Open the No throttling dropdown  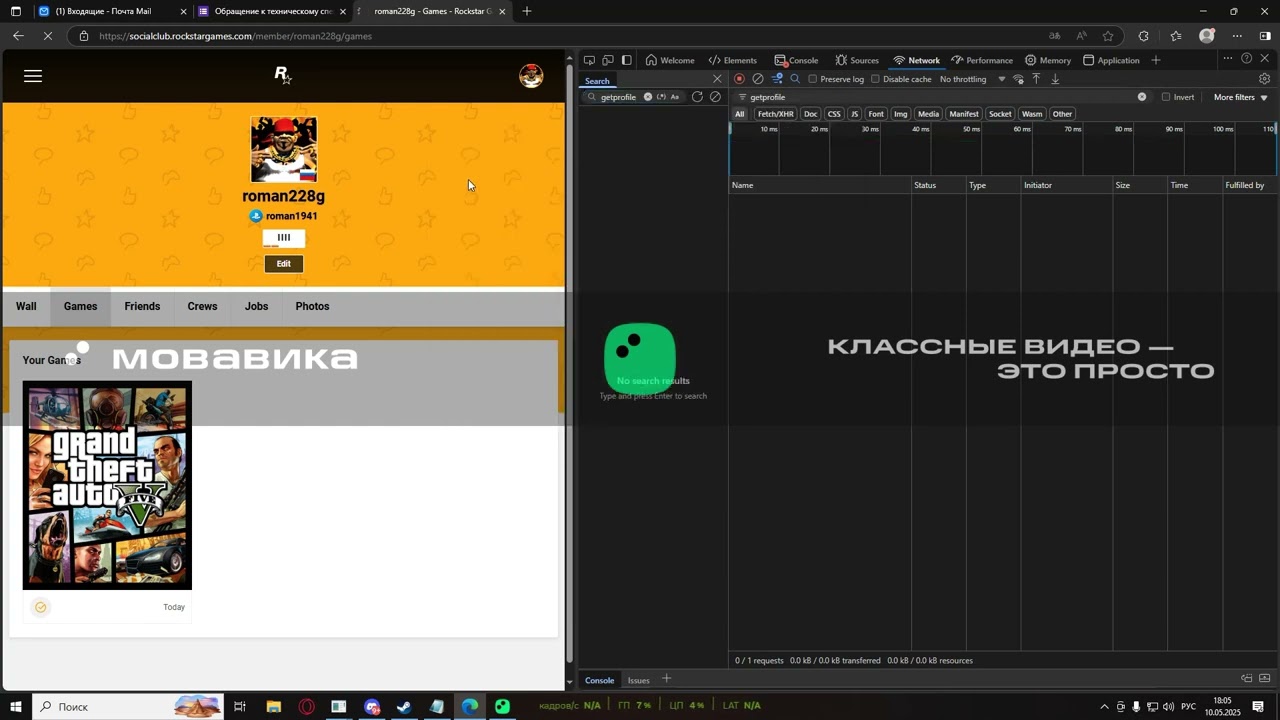(x=972, y=79)
